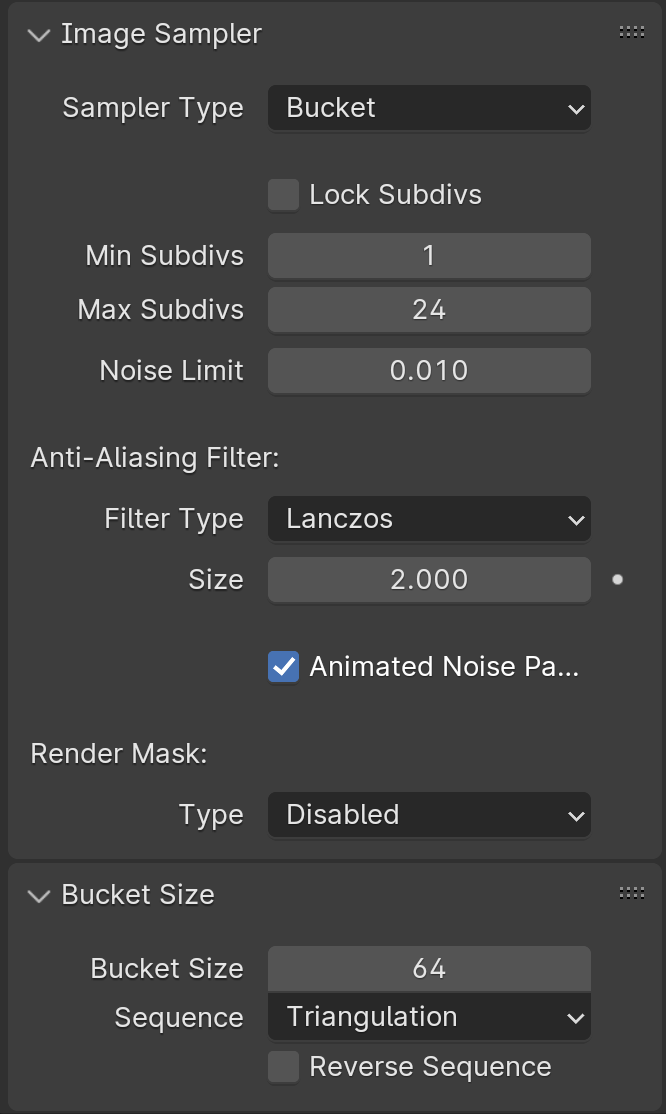
Task: Enable the Reverse Sequence checkbox
Action: (284, 1067)
